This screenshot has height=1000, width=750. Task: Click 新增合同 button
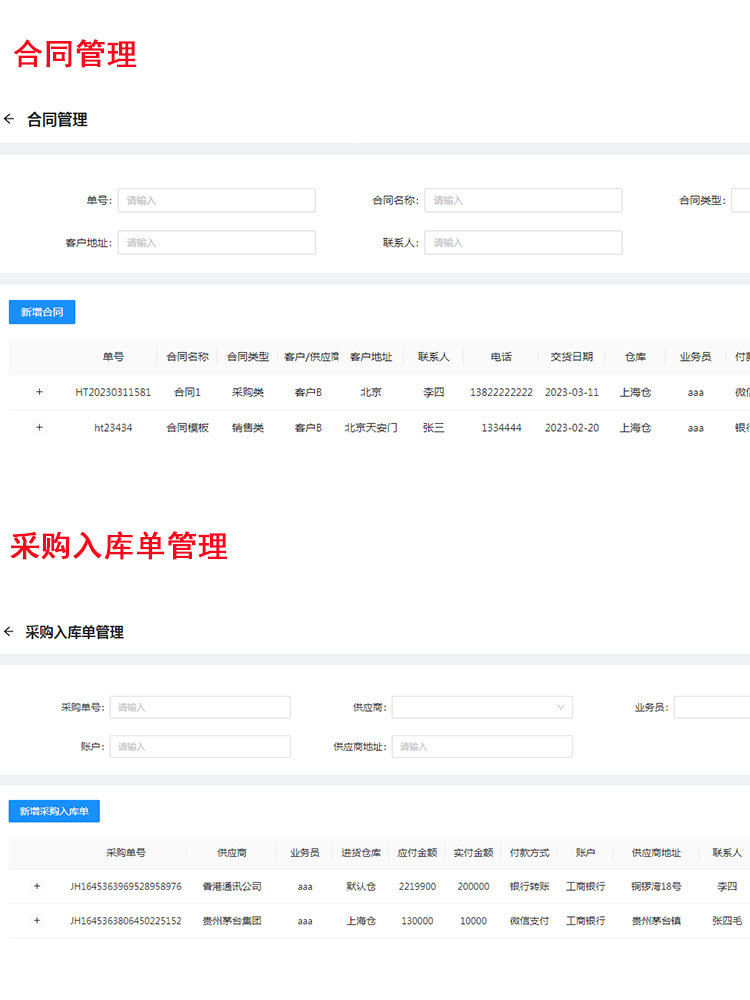(42, 312)
